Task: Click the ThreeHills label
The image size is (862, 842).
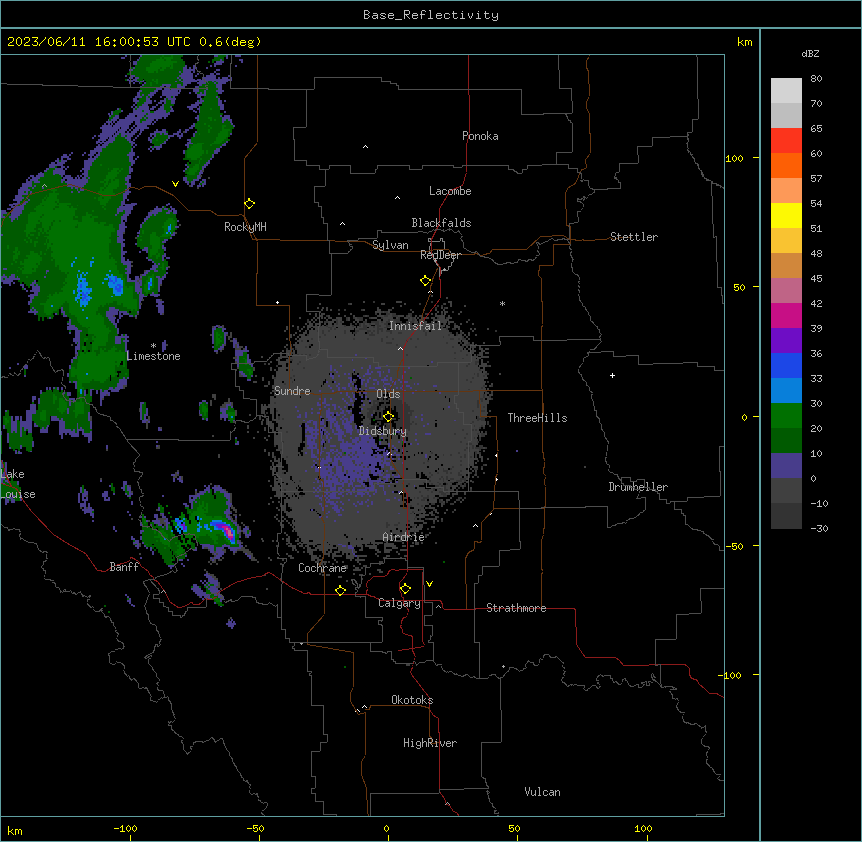Action: (537, 418)
